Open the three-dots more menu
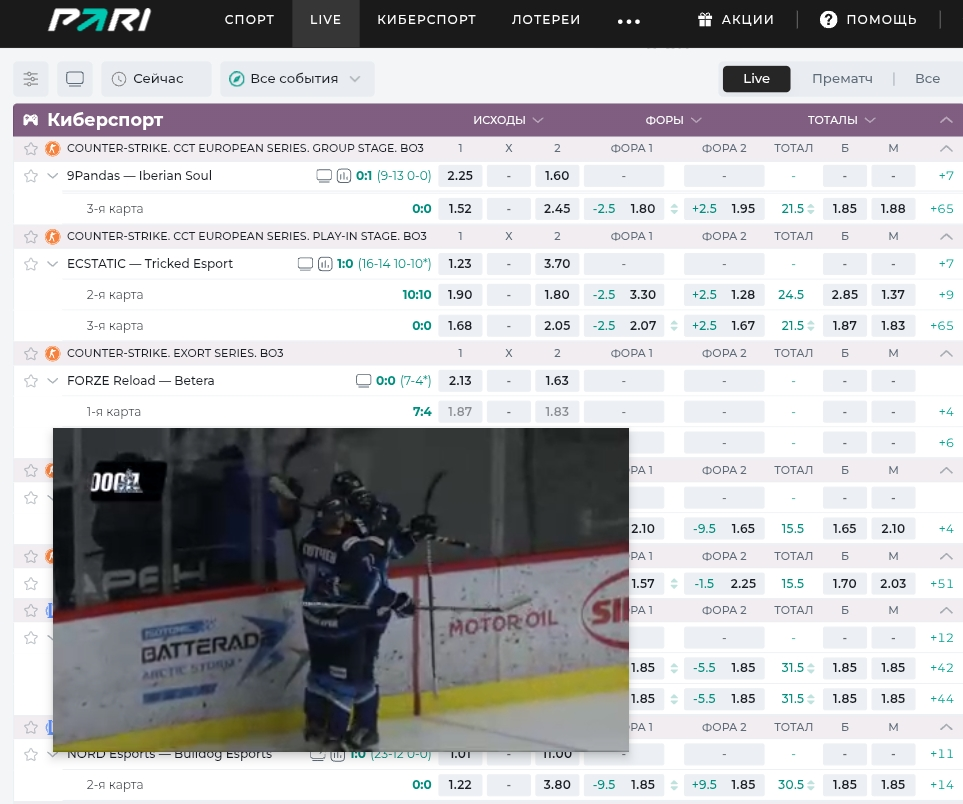 (629, 21)
